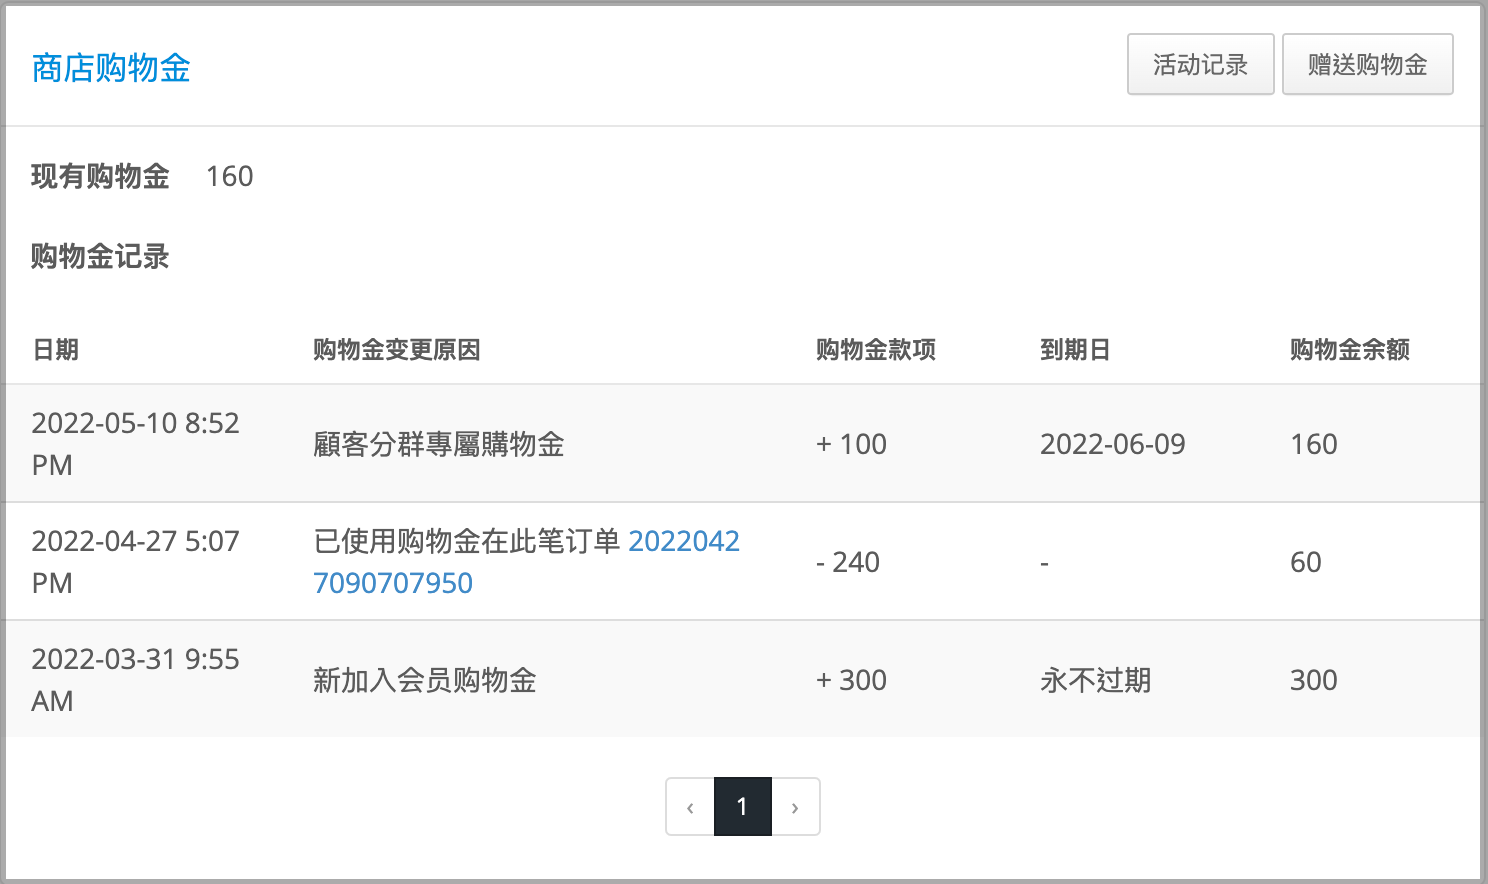Click the 赠送购物金 button
The height and width of the screenshot is (884, 1488).
[1367, 65]
